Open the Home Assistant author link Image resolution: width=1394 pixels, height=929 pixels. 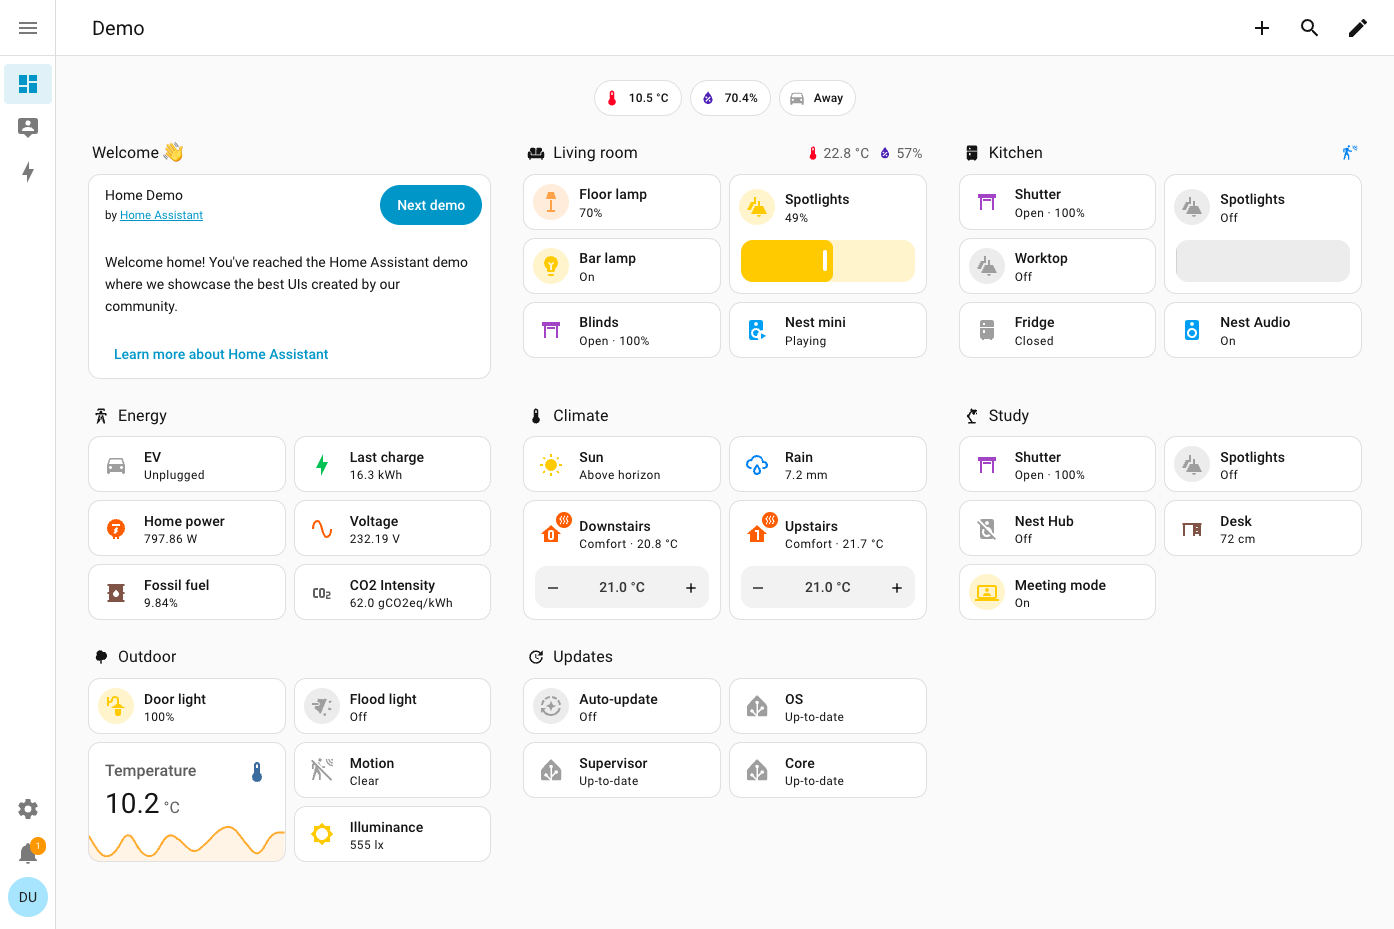tap(161, 215)
